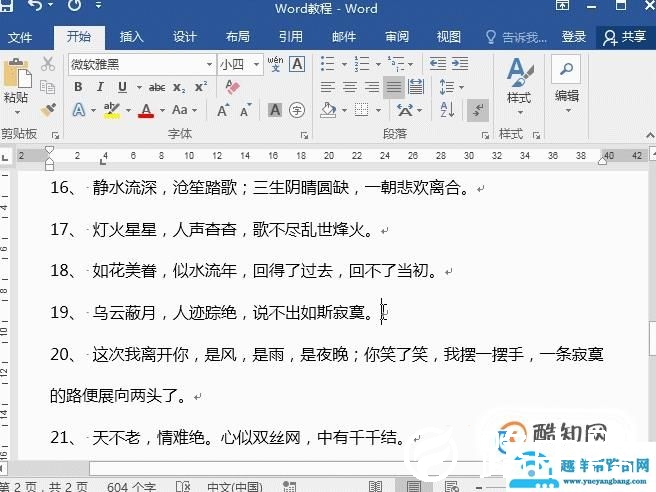
Task: Click the 登录 sign-in button
Action: (x=573, y=37)
